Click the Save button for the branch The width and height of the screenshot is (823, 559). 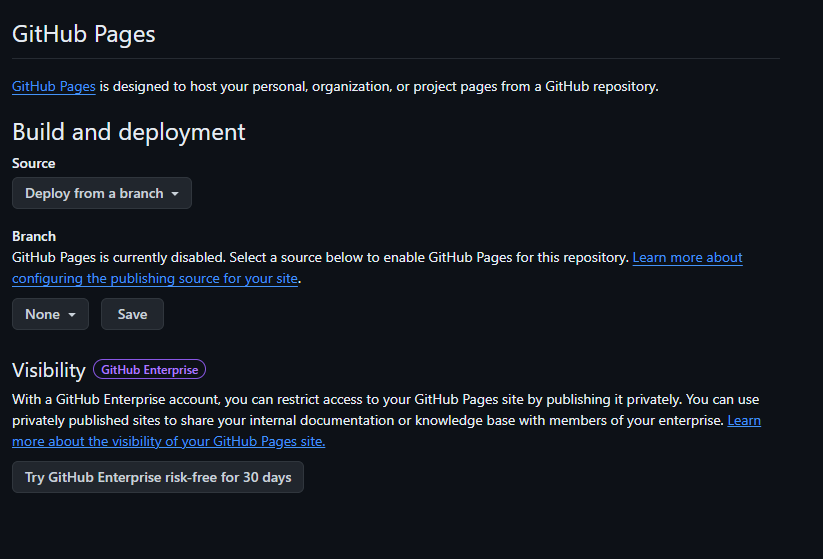click(x=132, y=314)
